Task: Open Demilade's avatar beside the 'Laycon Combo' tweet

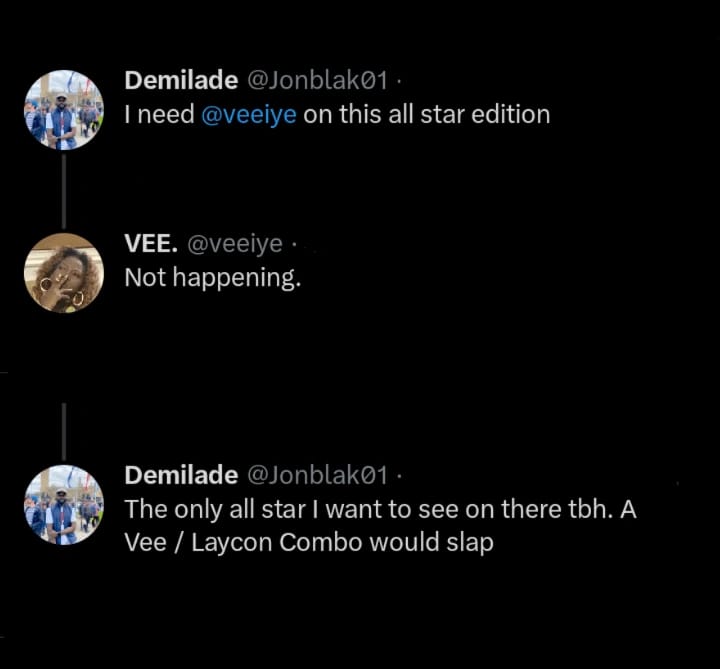Action: pos(63,505)
